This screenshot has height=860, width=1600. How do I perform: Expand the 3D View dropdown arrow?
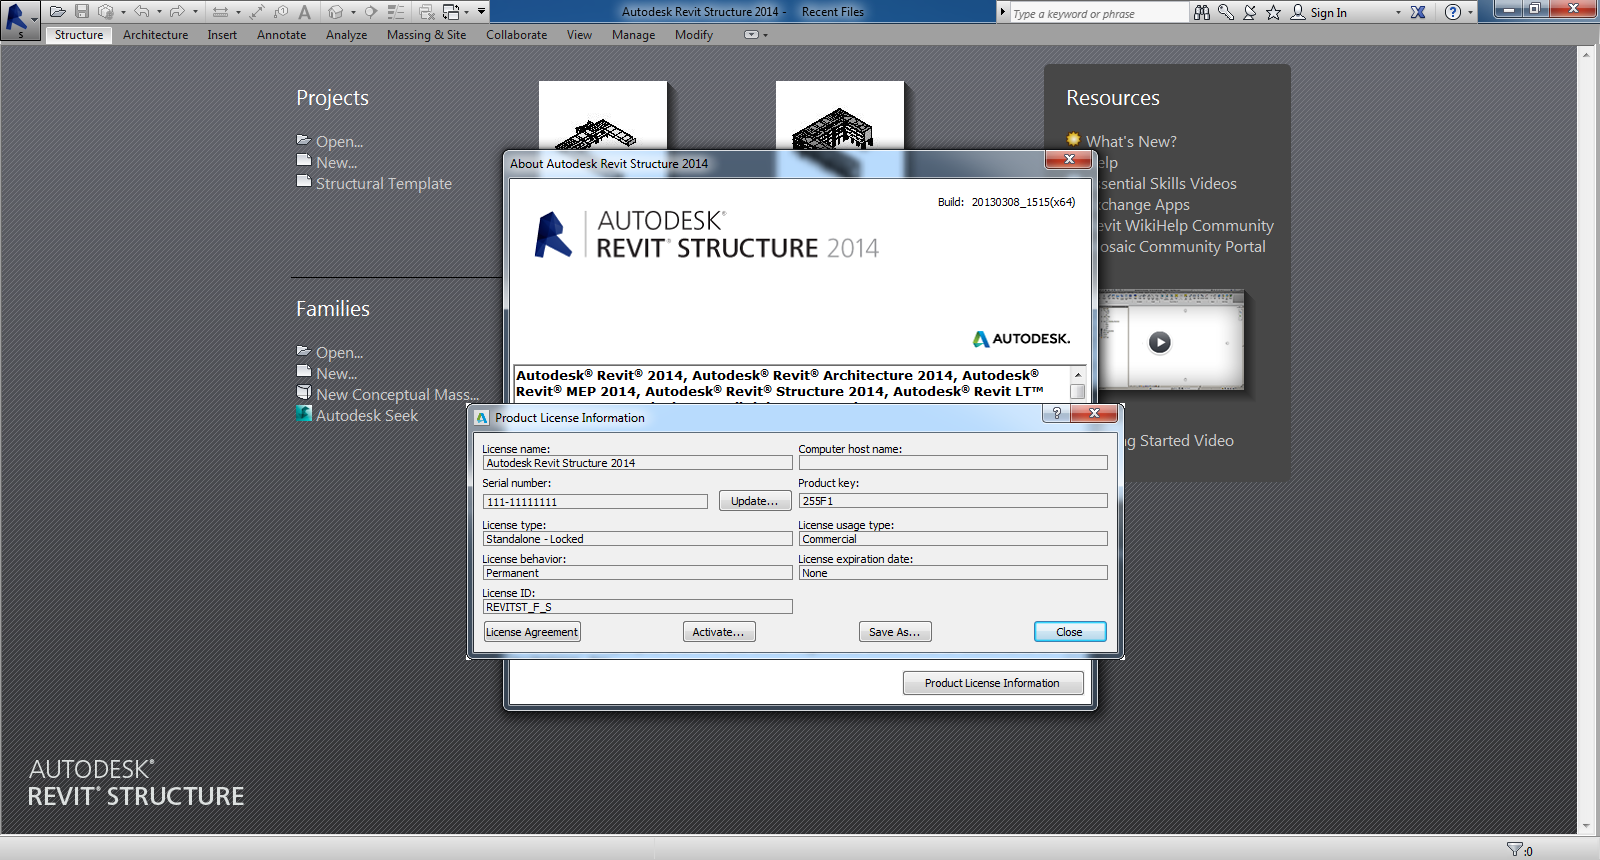pyautogui.click(x=353, y=12)
